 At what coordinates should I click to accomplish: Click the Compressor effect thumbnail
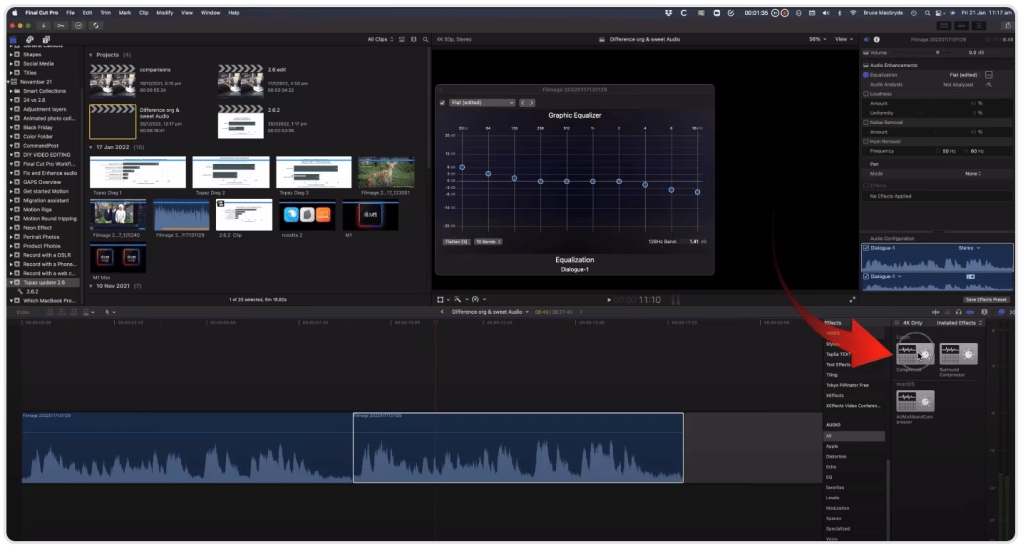tap(915, 354)
